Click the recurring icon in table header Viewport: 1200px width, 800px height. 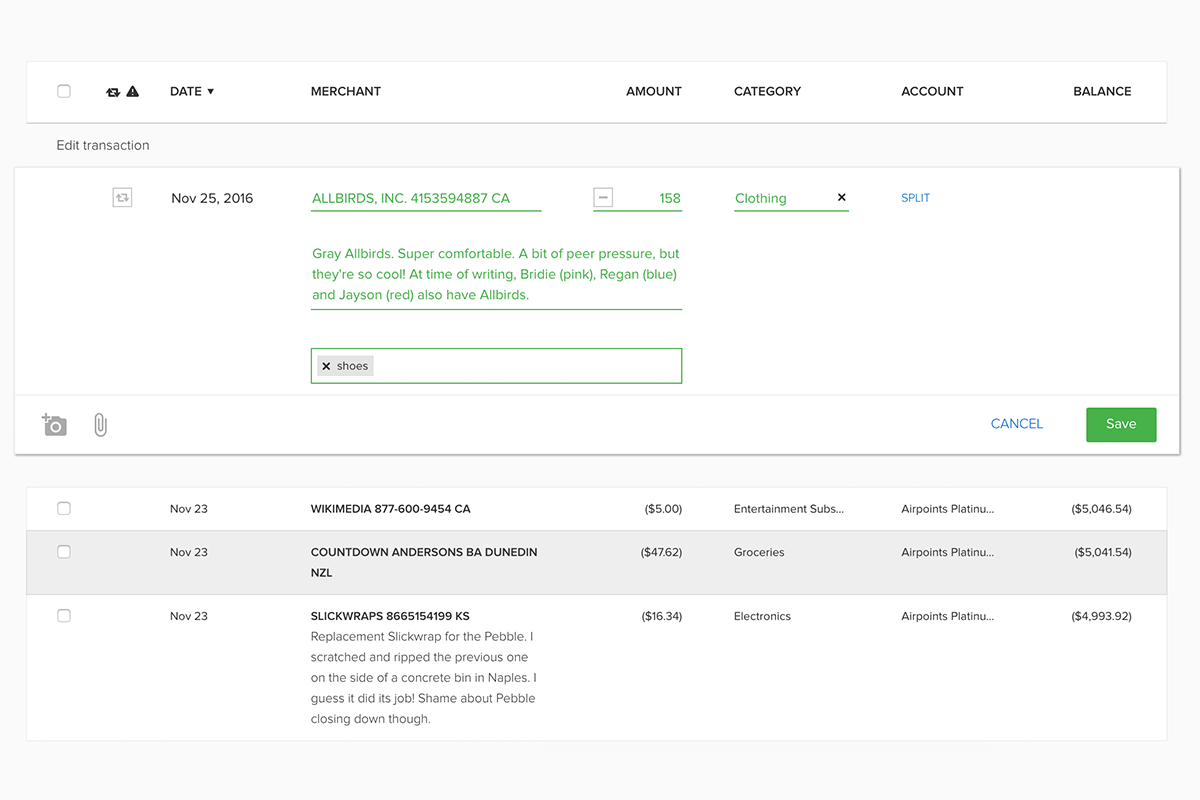113,92
